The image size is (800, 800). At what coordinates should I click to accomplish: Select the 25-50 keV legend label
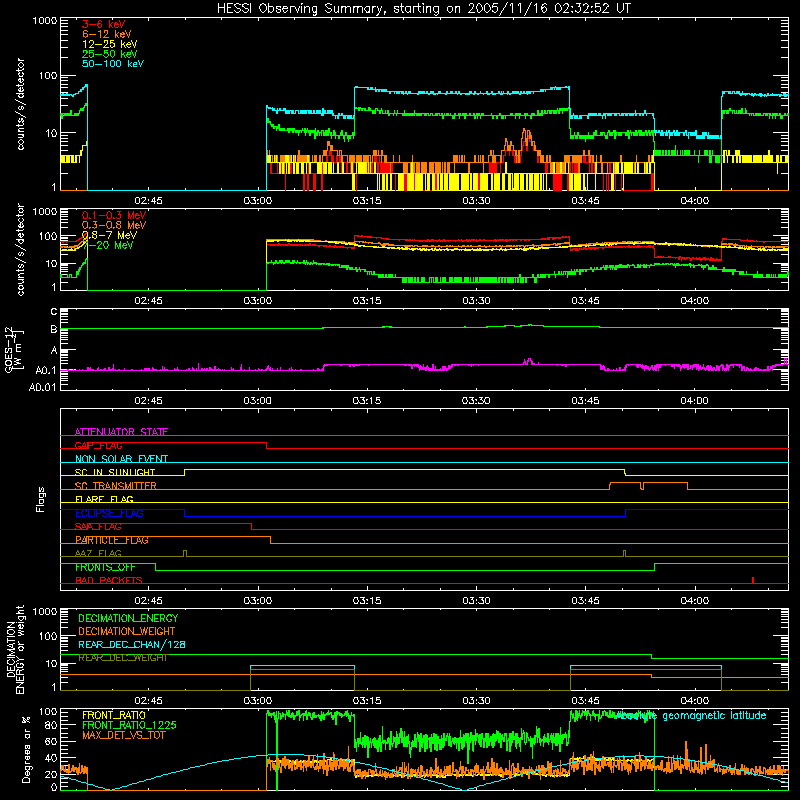click(110, 54)
